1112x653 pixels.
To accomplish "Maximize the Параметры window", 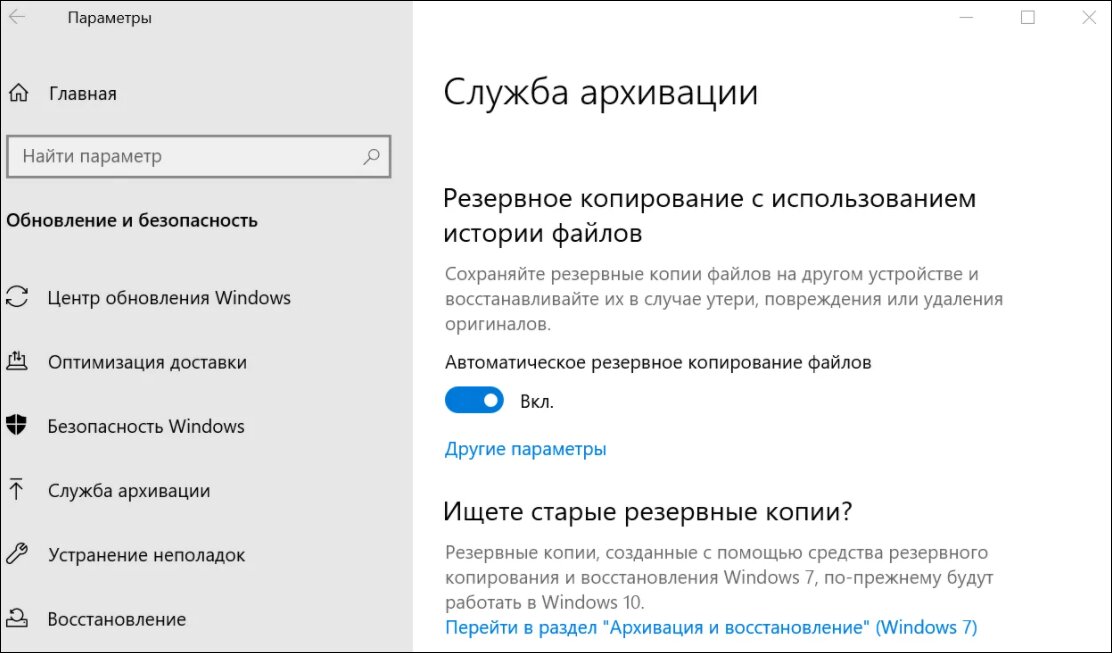I will pos(1028,17).
